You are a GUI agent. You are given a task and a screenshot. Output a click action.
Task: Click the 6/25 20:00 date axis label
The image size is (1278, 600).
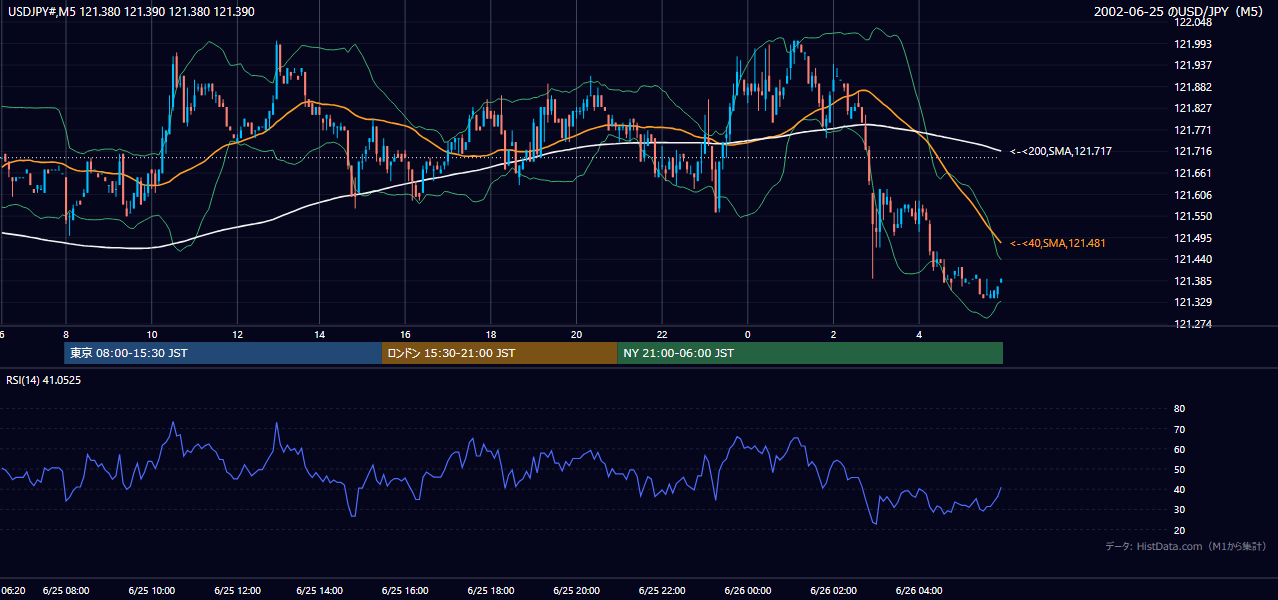point(577,590)
